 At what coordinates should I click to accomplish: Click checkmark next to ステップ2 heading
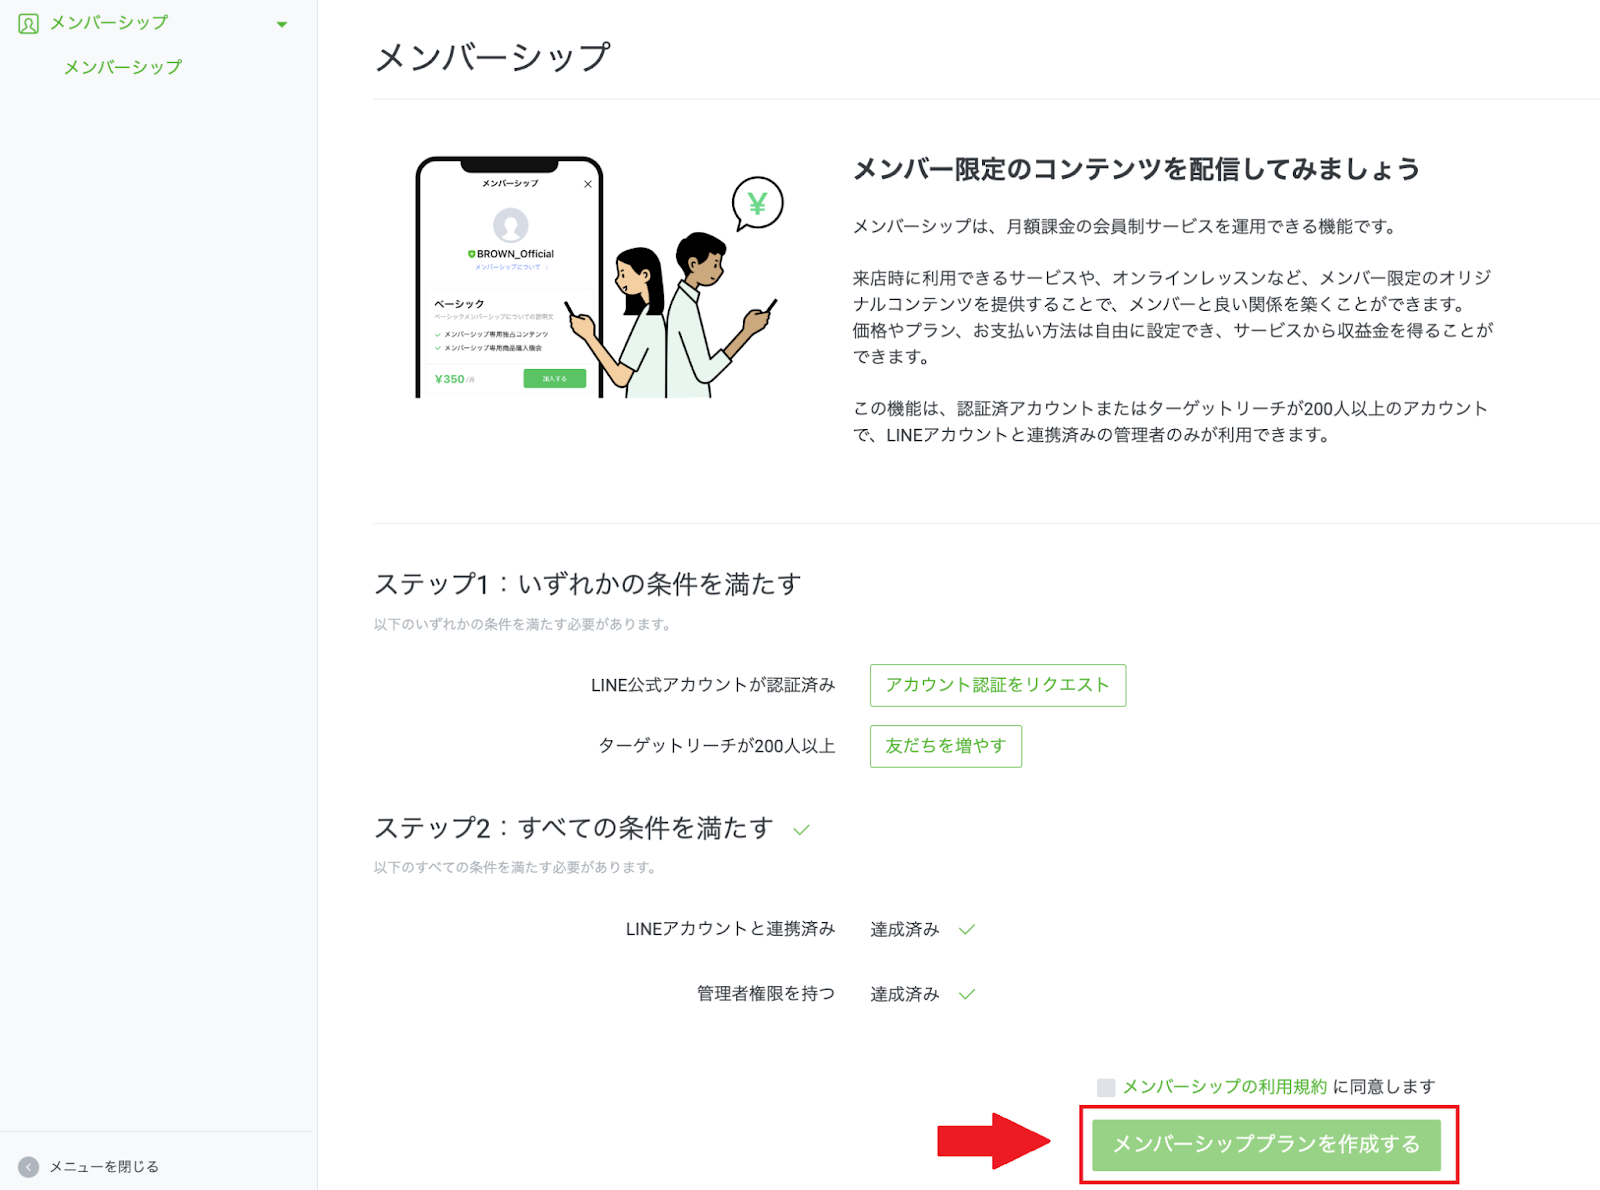[801, 830]
